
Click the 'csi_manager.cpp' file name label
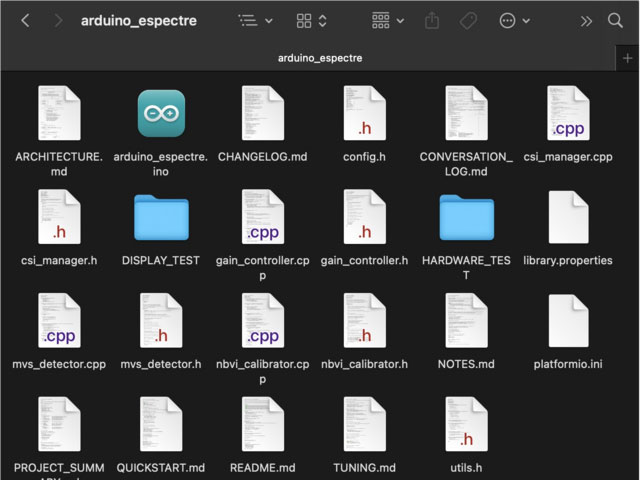(568, 157)
